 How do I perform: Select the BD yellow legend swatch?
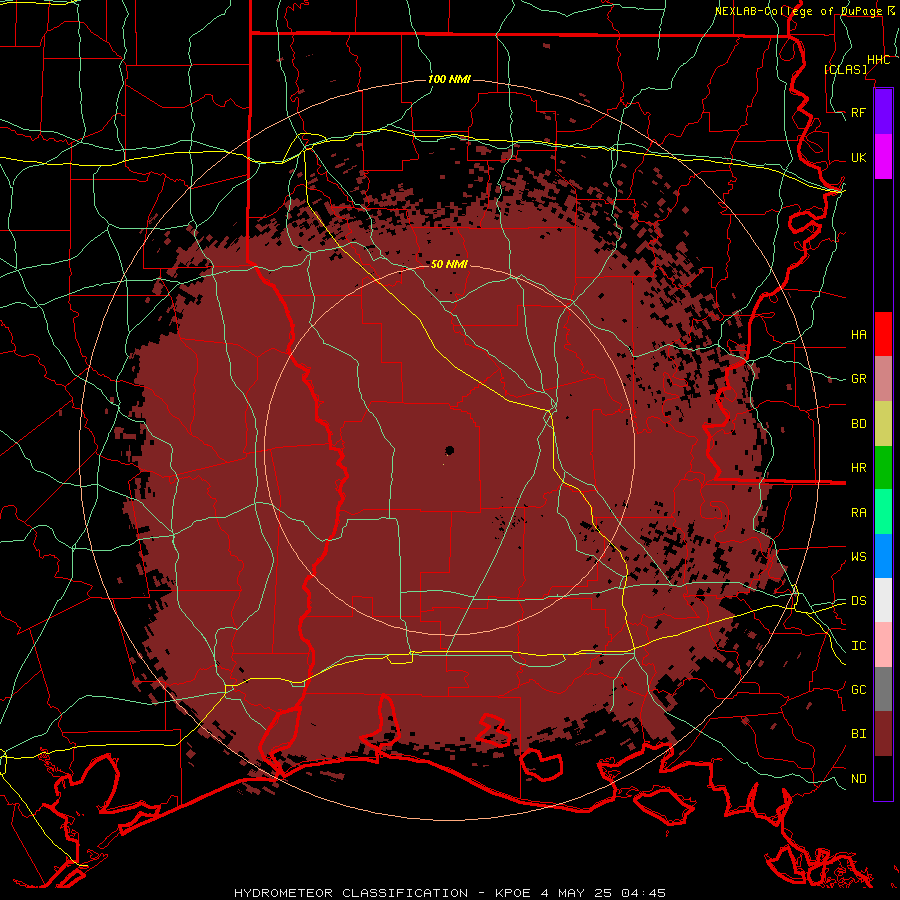[883, 424]
